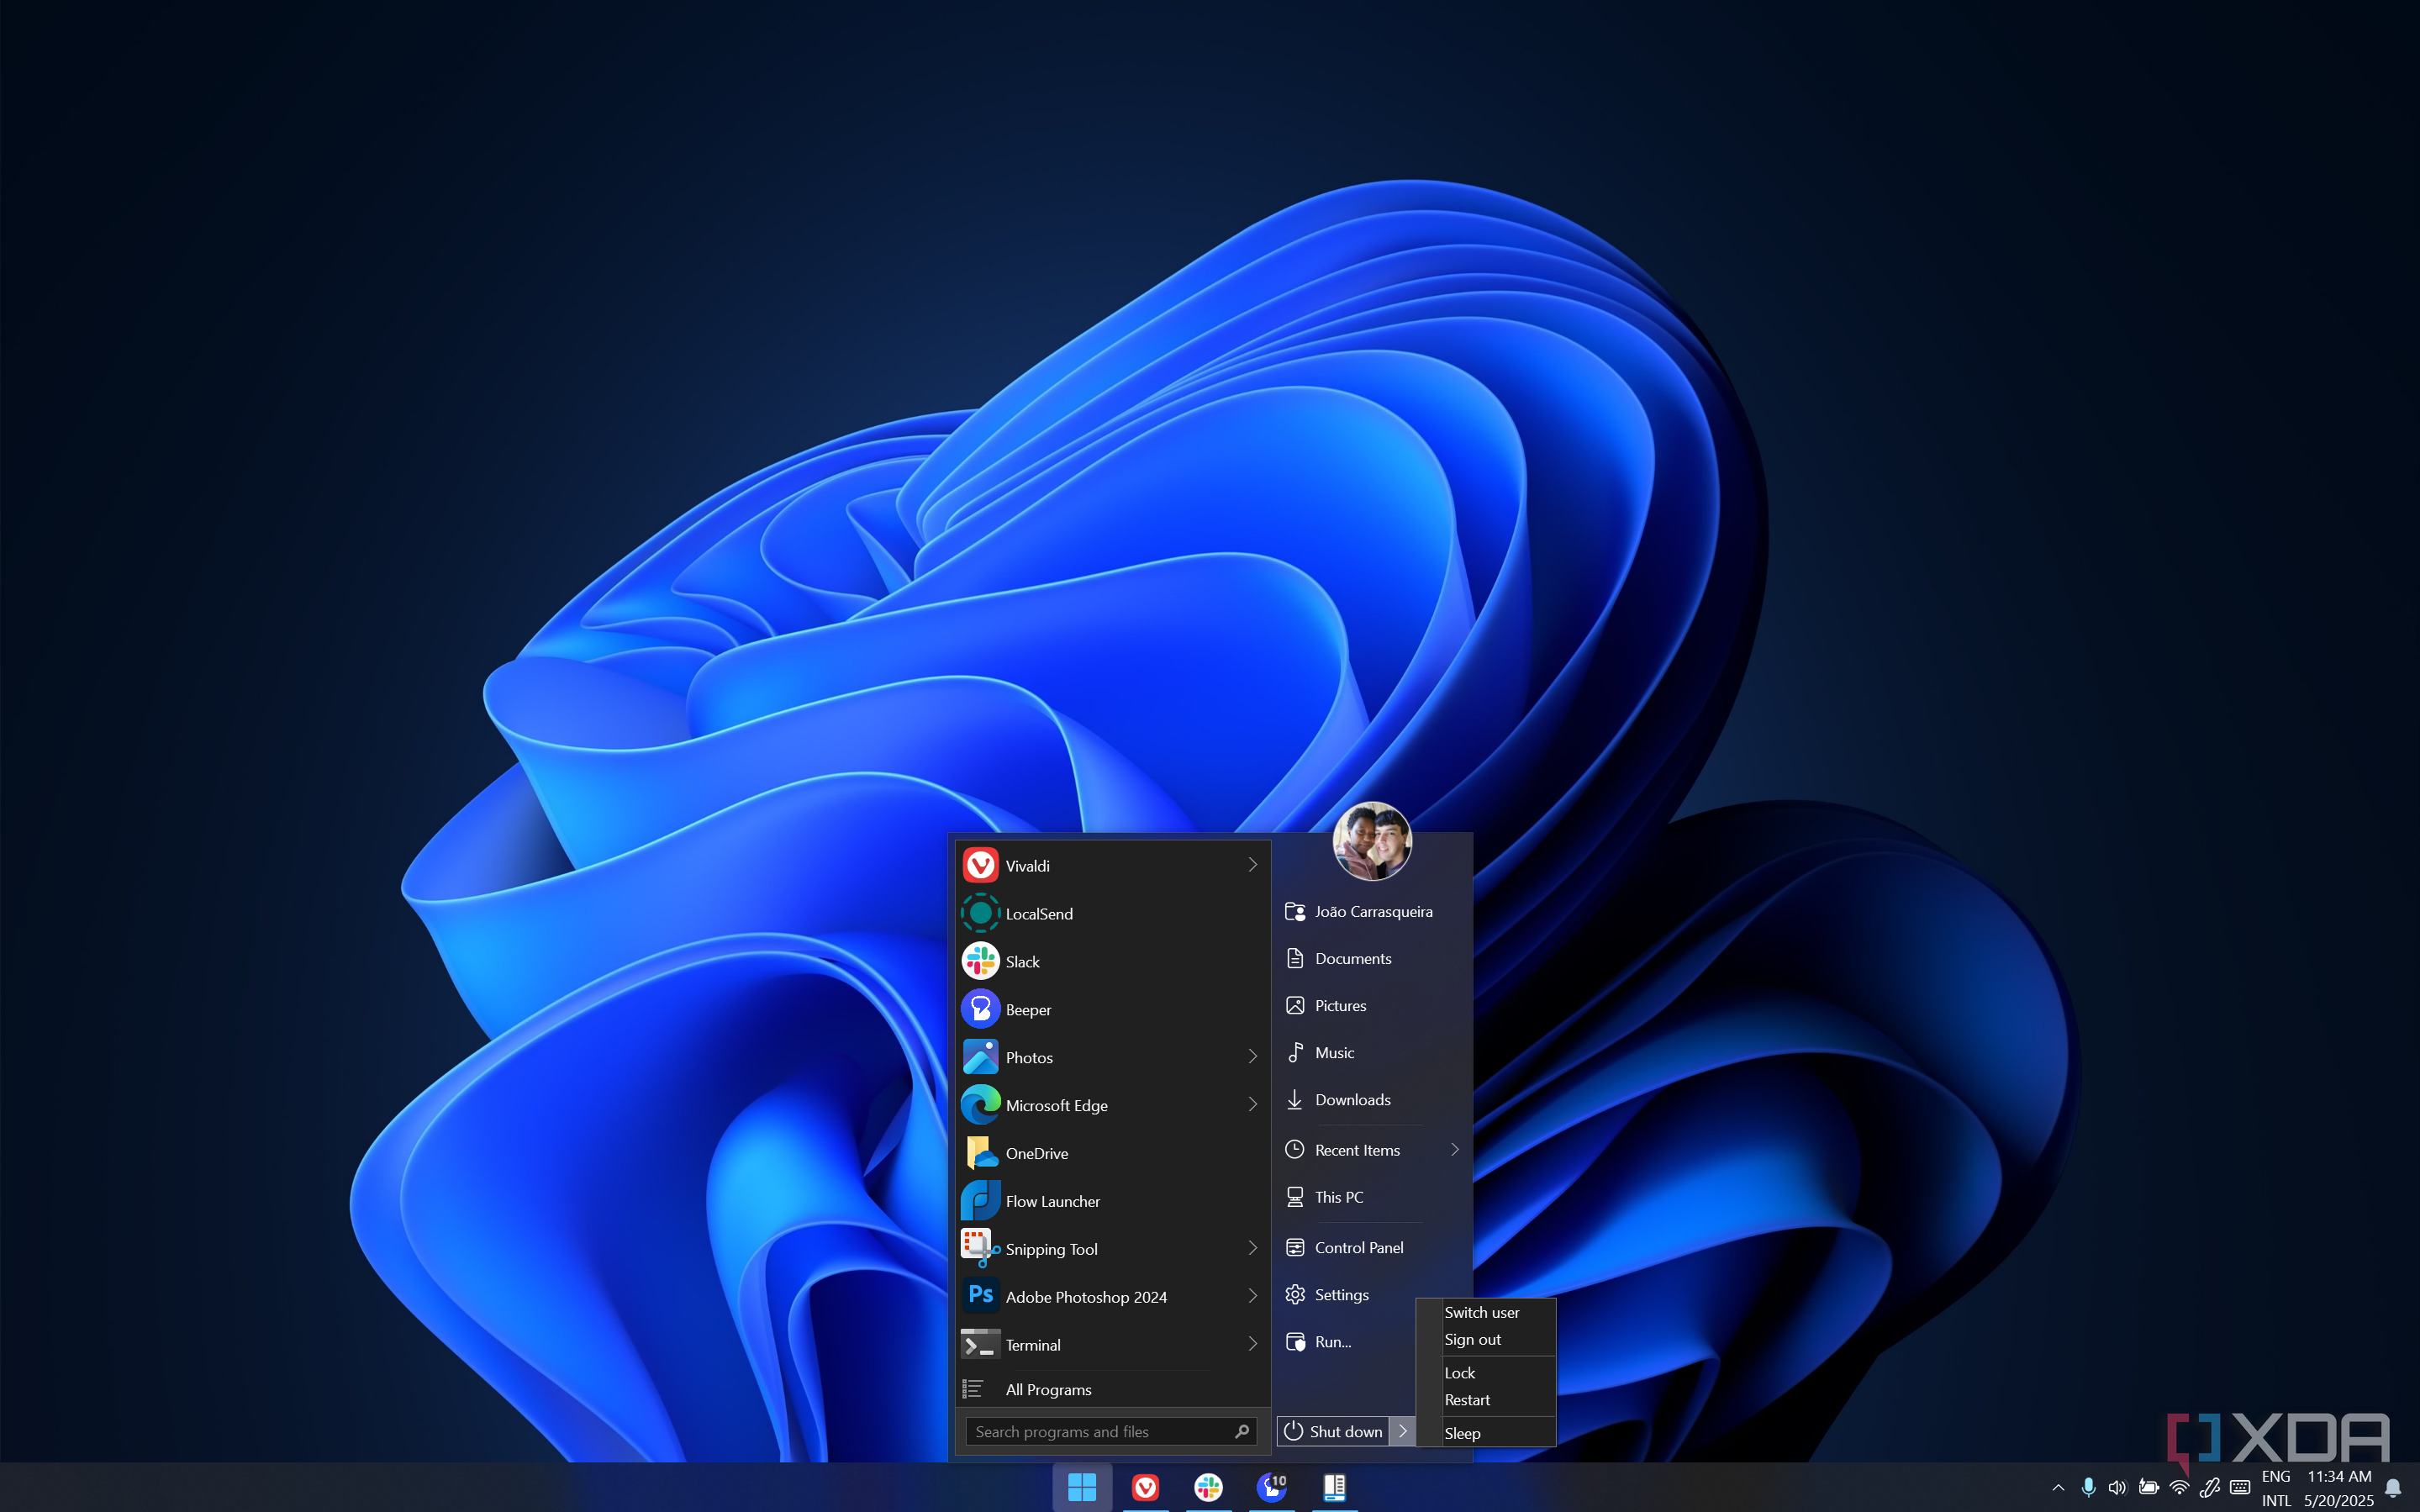Image resolution: width=2420 pixels, height=1512 pixels.
Task: Click the Slack icon on the taskbar
Action: pyautogui.click(x=1208, y=1487)
